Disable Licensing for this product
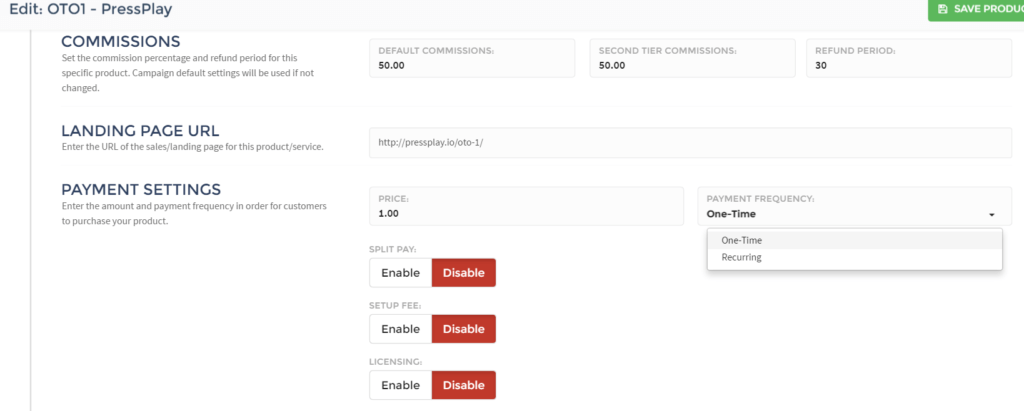Viewport: 1024px width, 411px height. point(464,385)
